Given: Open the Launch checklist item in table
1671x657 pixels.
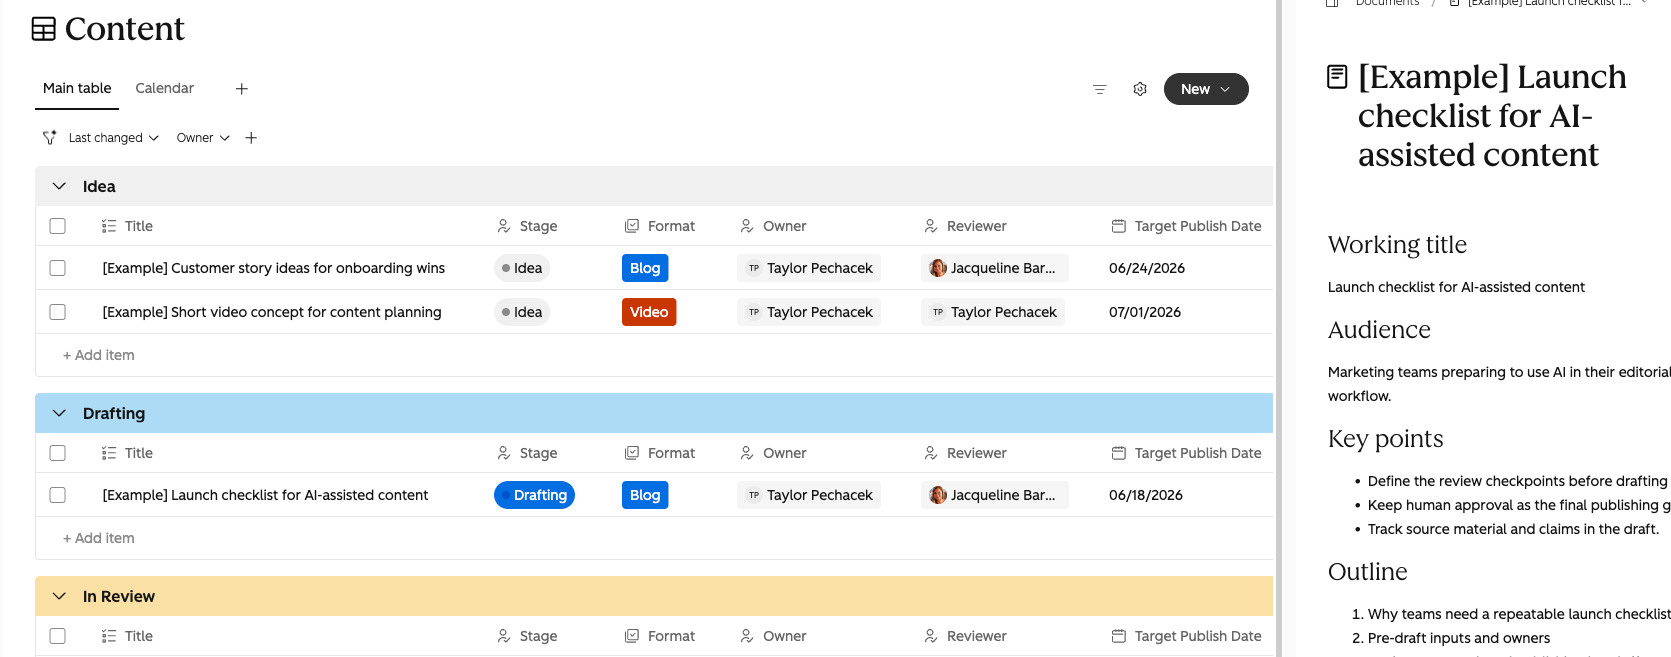Looking at the screenshot, I should point(265,495).
